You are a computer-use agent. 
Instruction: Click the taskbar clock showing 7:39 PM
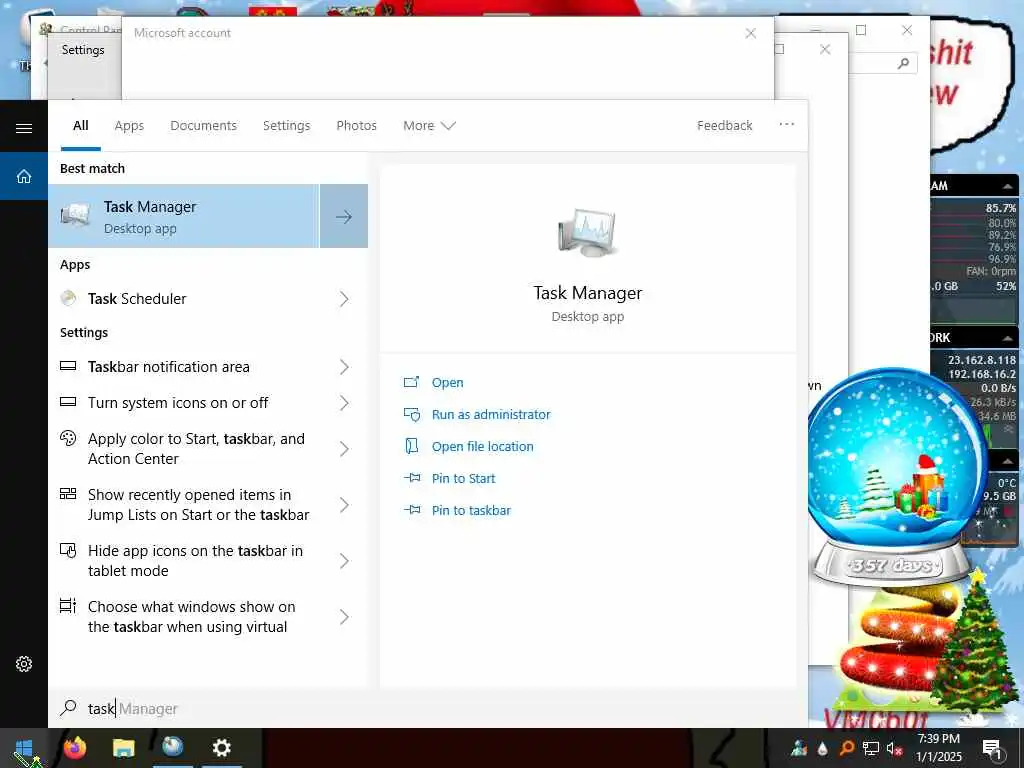[938, 748]
